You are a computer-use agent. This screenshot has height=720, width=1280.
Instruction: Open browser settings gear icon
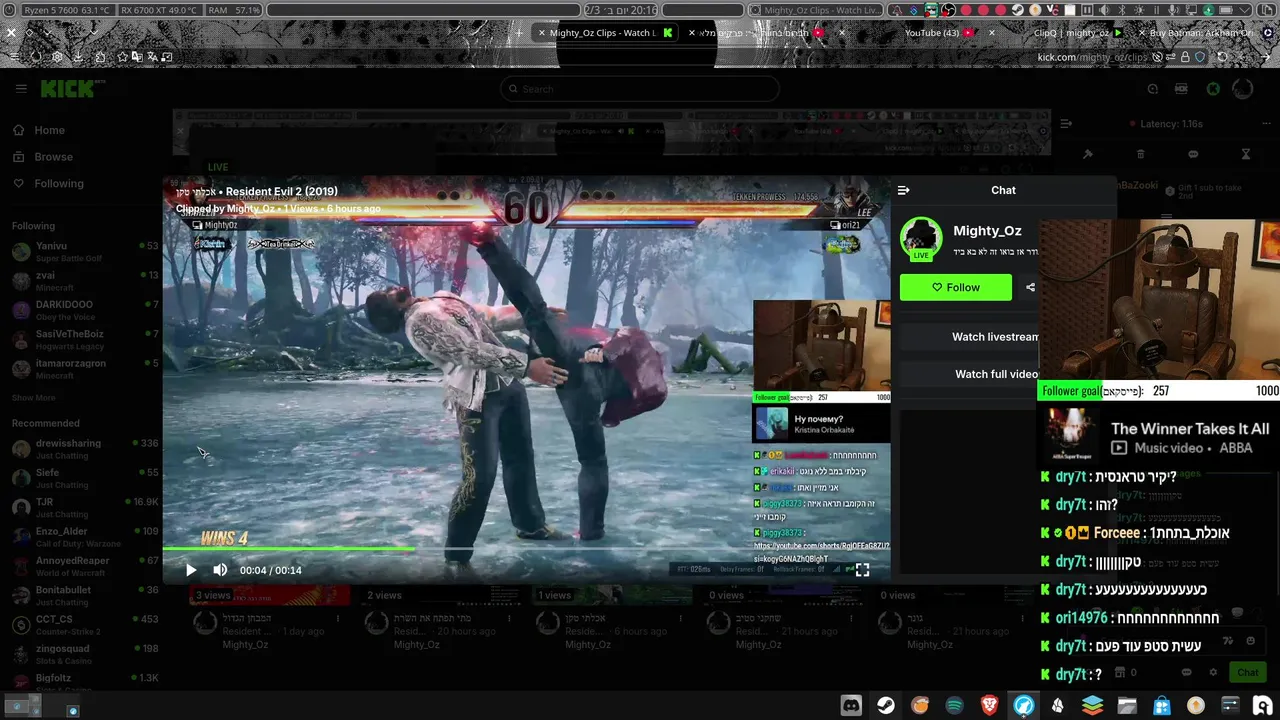[x=57, y=57]
